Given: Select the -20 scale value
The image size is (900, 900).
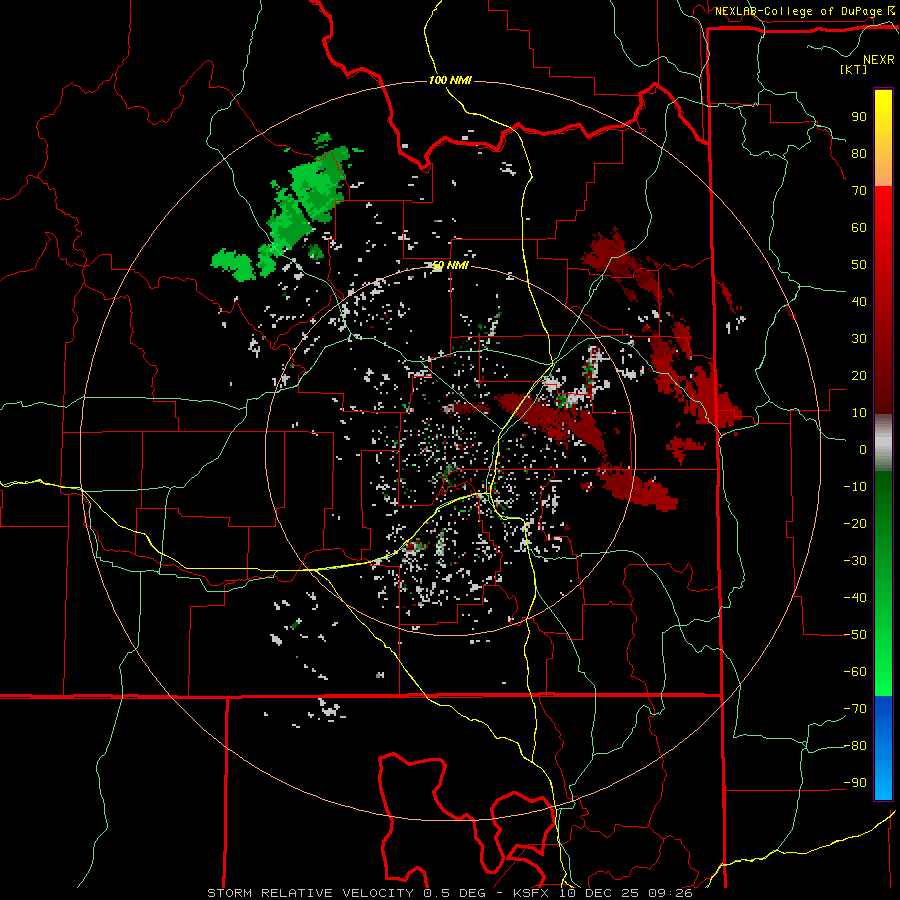Looking at the screenshot, I should coord(855,524).
